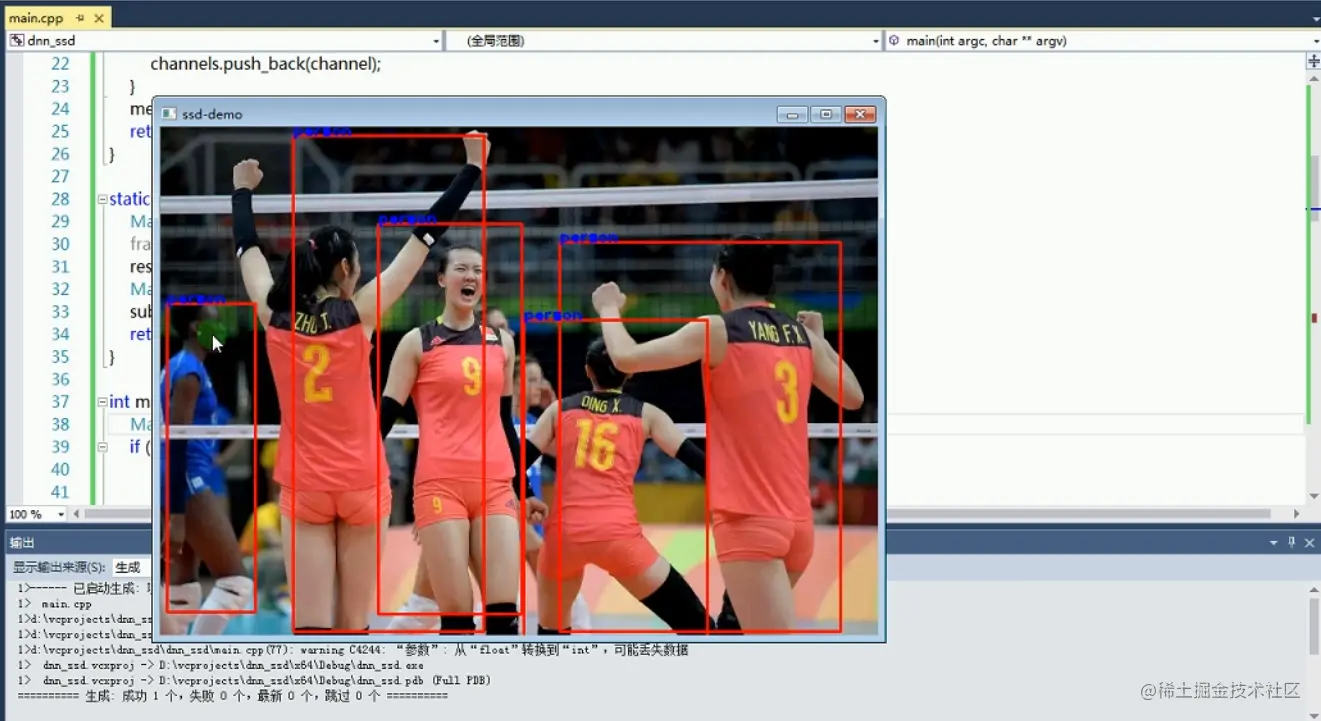Close the ssd-demo image window
Screen dimensions: 1321x721
click(x=860, y=114)
